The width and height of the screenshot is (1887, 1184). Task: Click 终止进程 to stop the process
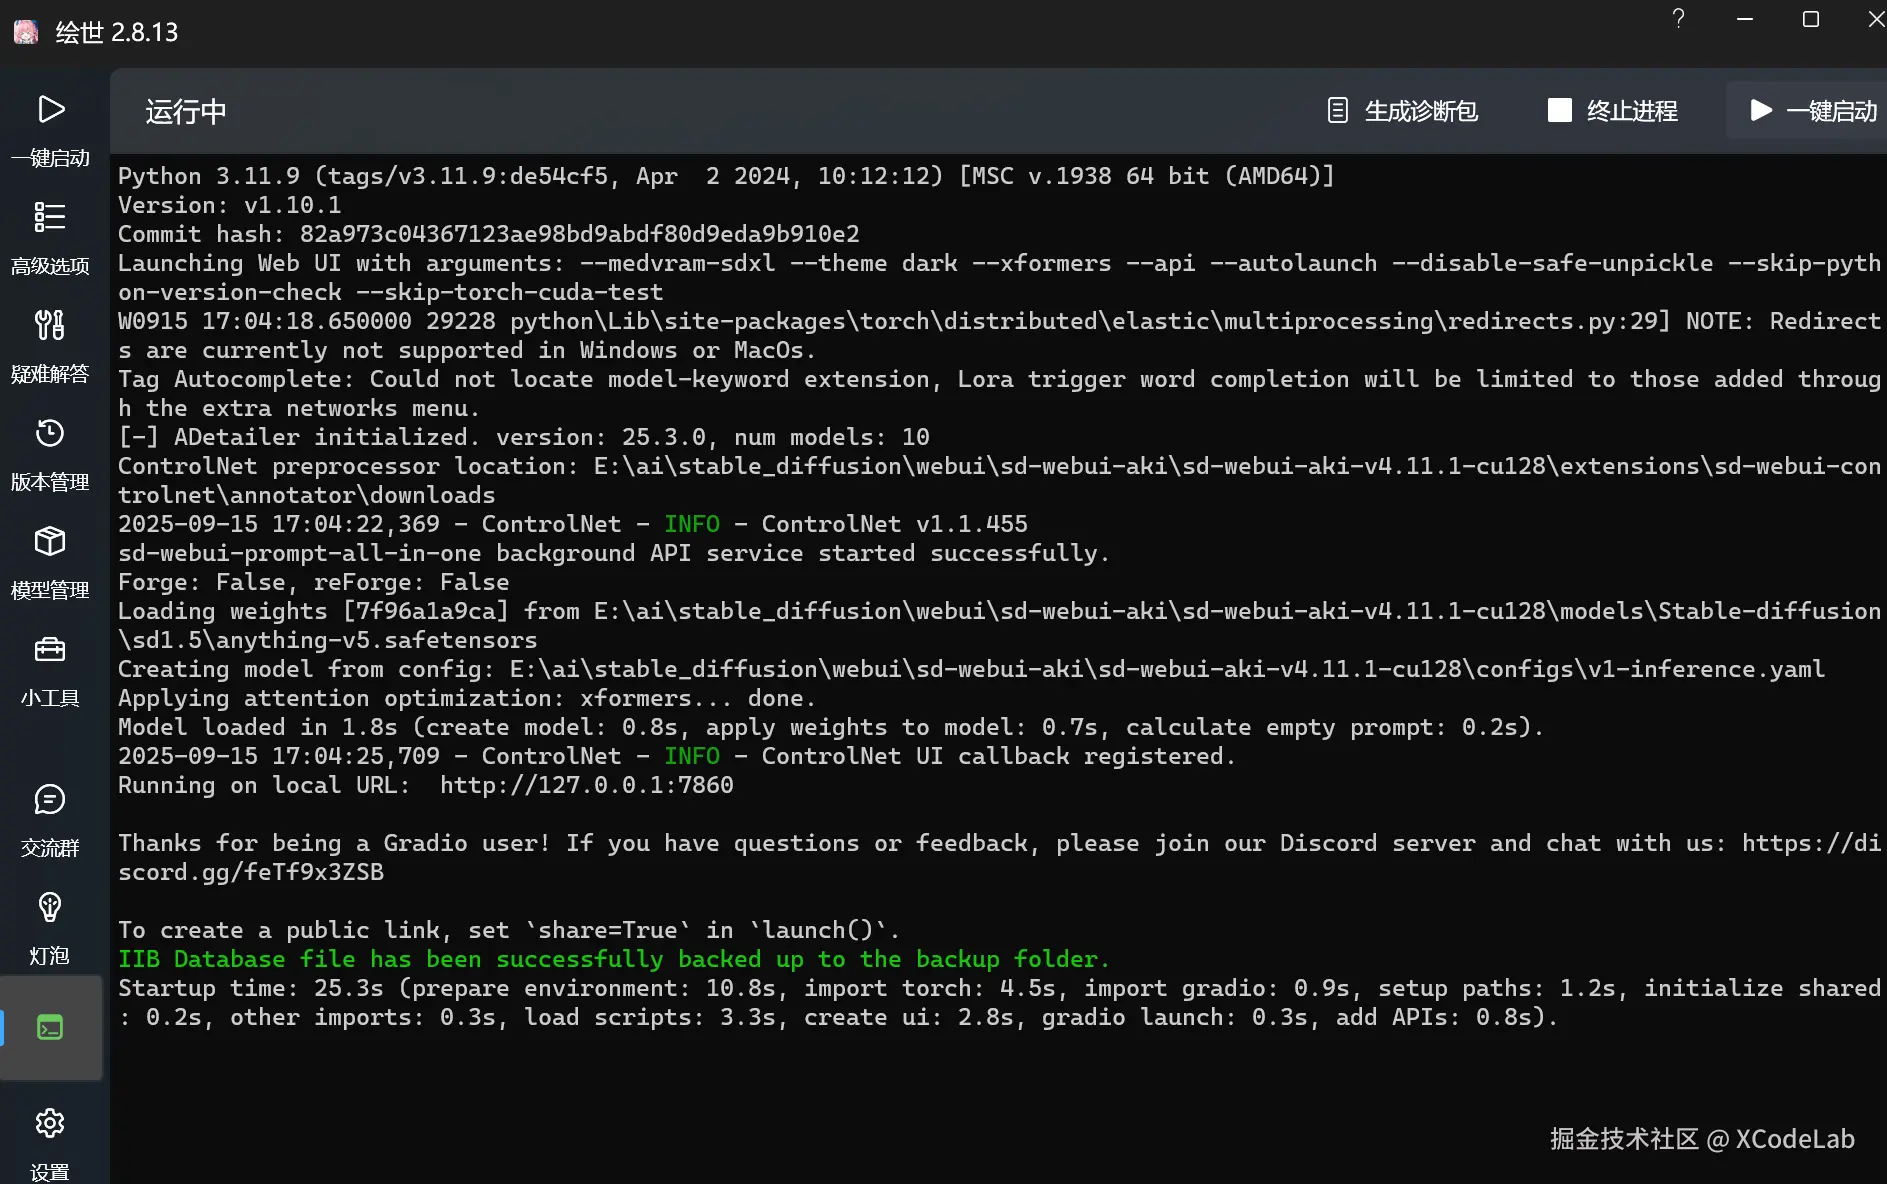click(1613, 111)
